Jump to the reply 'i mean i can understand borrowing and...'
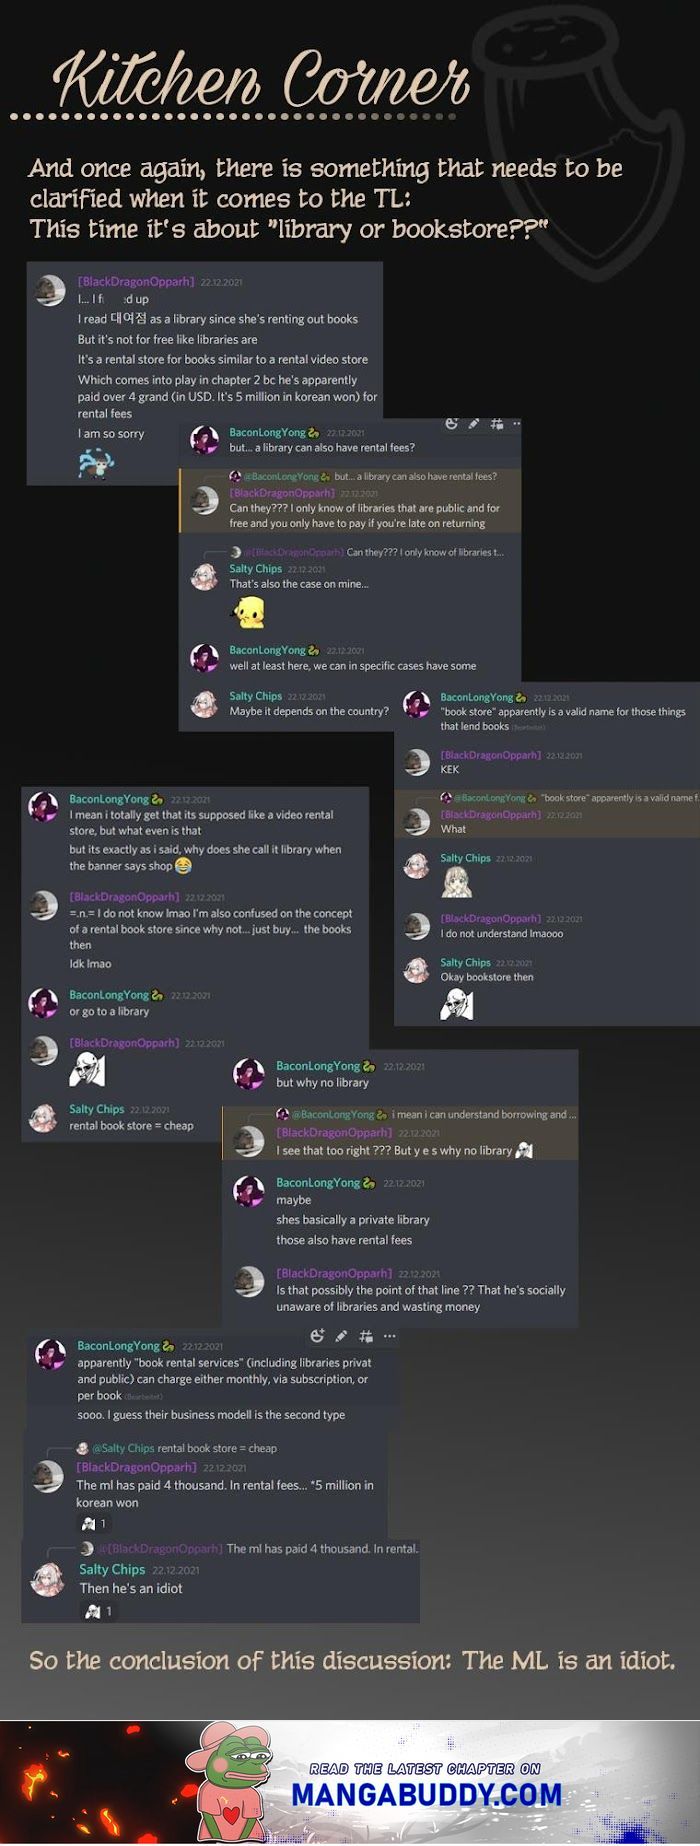This screenshot has height=1846, width=700. (484, 1114)
